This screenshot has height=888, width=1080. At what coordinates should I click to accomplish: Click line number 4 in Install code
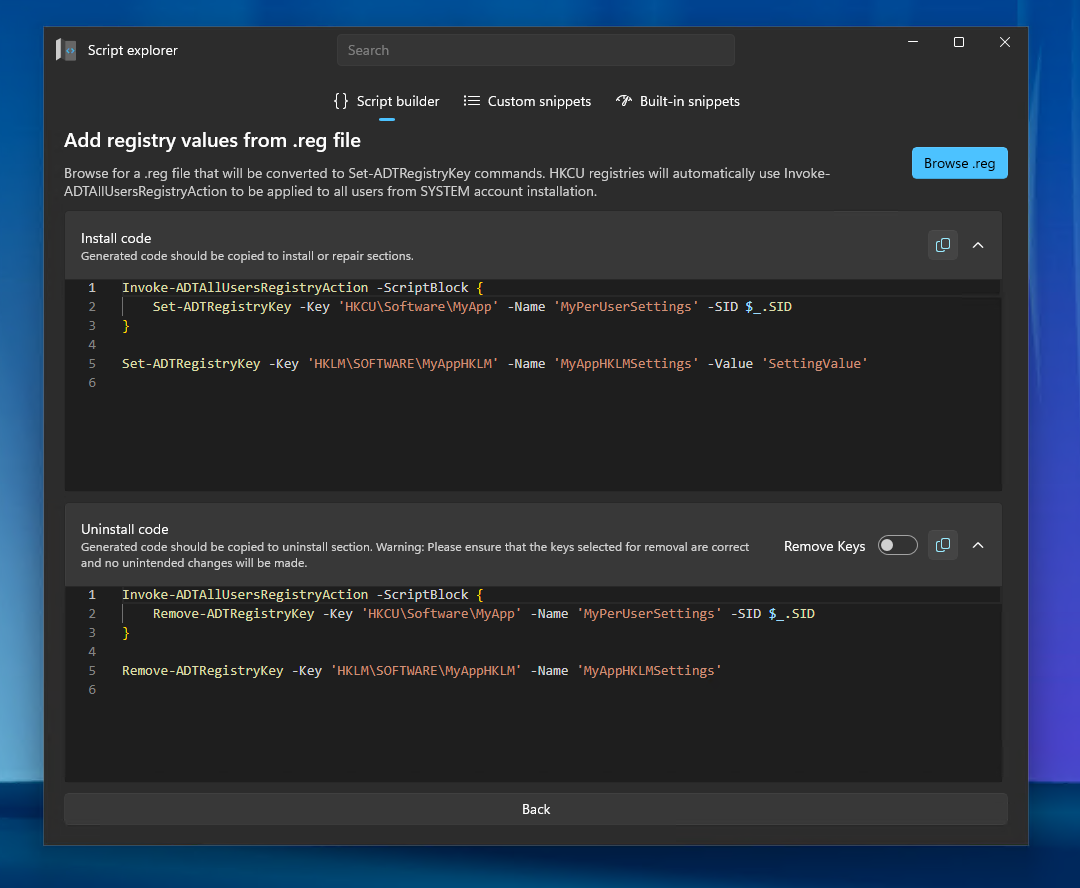pos(92,344)
